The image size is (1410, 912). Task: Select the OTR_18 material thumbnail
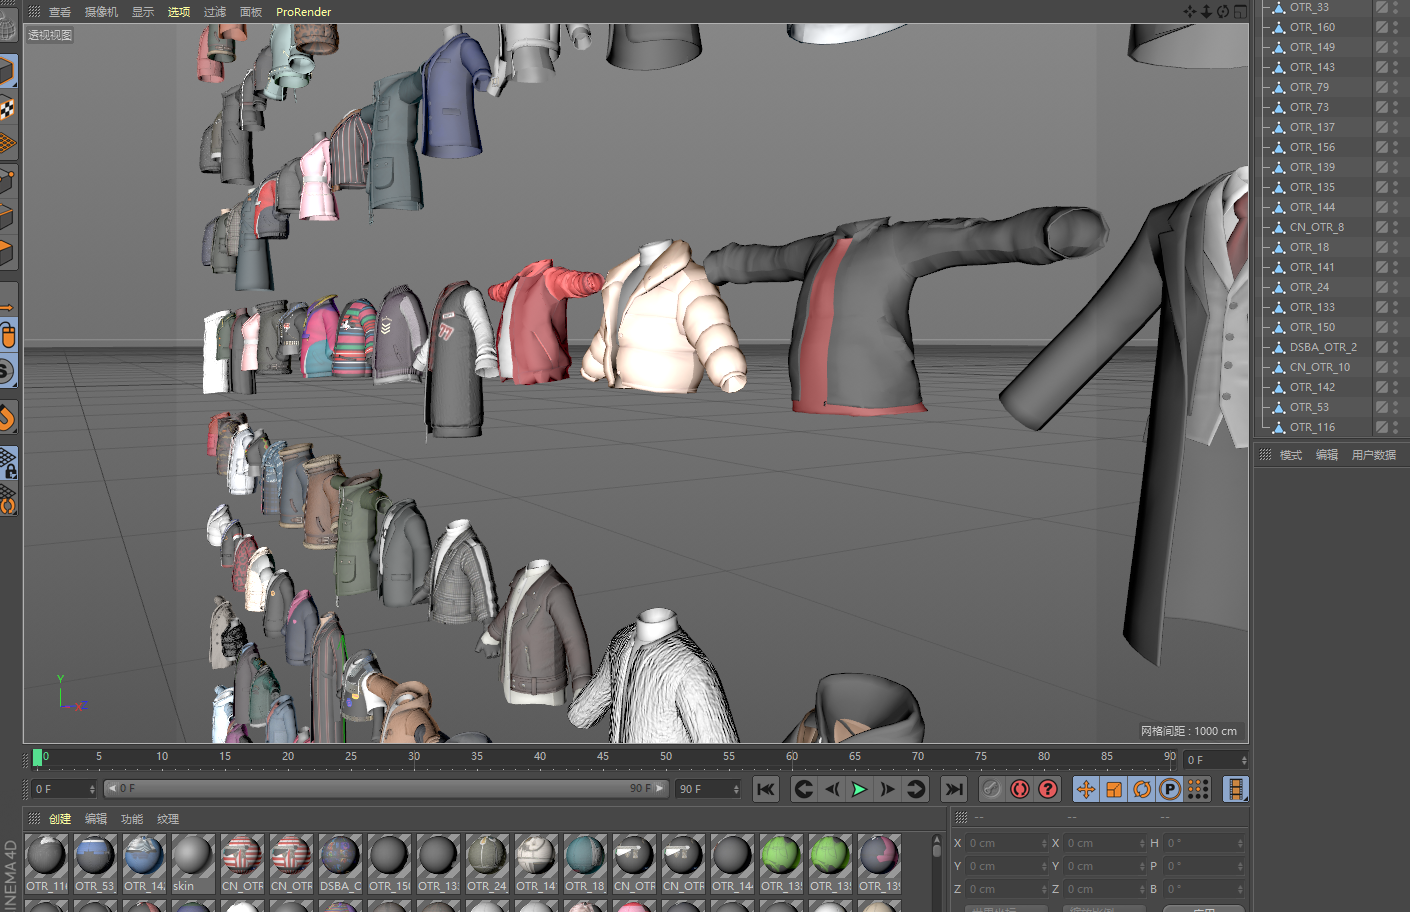585,863
